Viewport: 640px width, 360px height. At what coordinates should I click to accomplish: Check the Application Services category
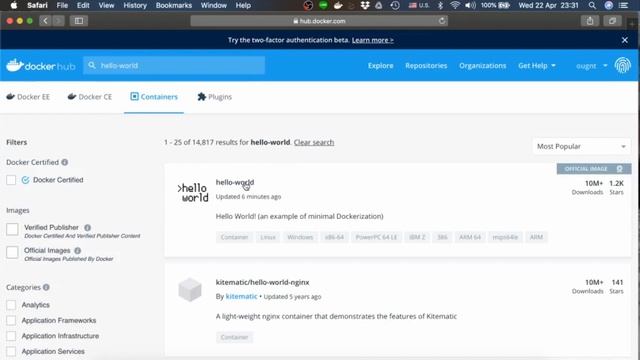(11, 351)
